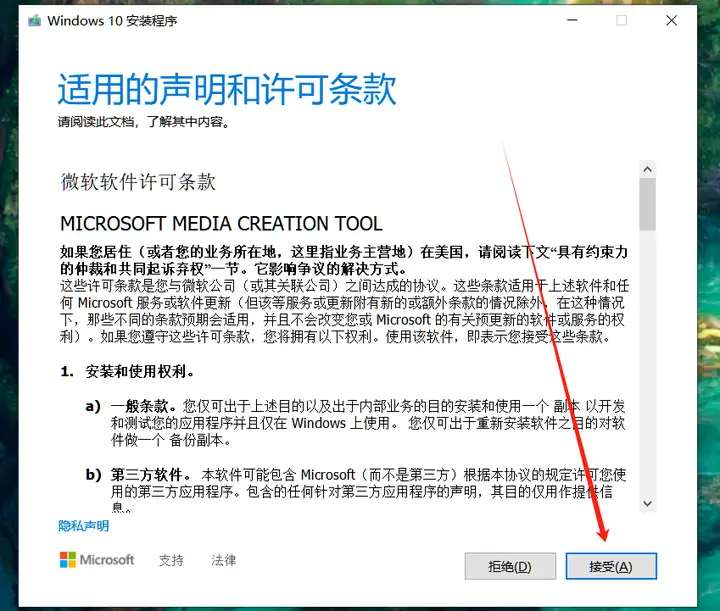Screen dimensions: 720x611
Task: Click the window title Windows 10 安装程序
Action: (x=112, y=21)
